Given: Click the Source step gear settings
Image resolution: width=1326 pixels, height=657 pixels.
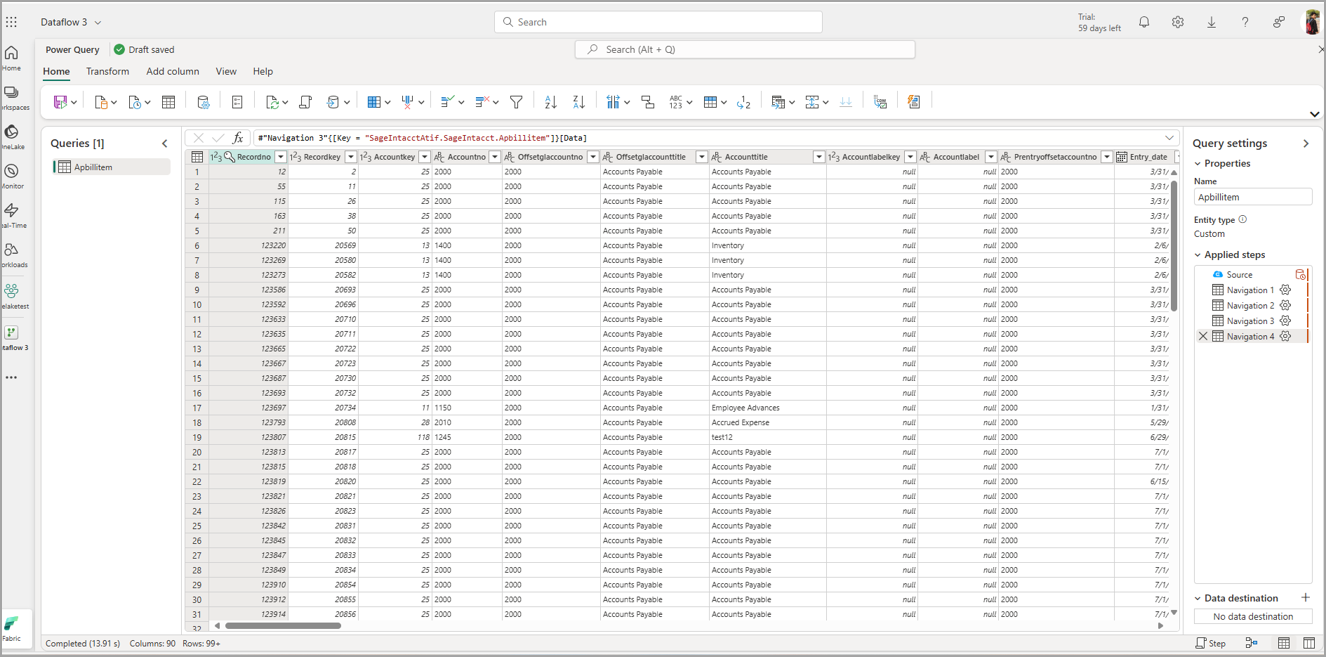Looking at the screenshot, I should (1300, 274).
